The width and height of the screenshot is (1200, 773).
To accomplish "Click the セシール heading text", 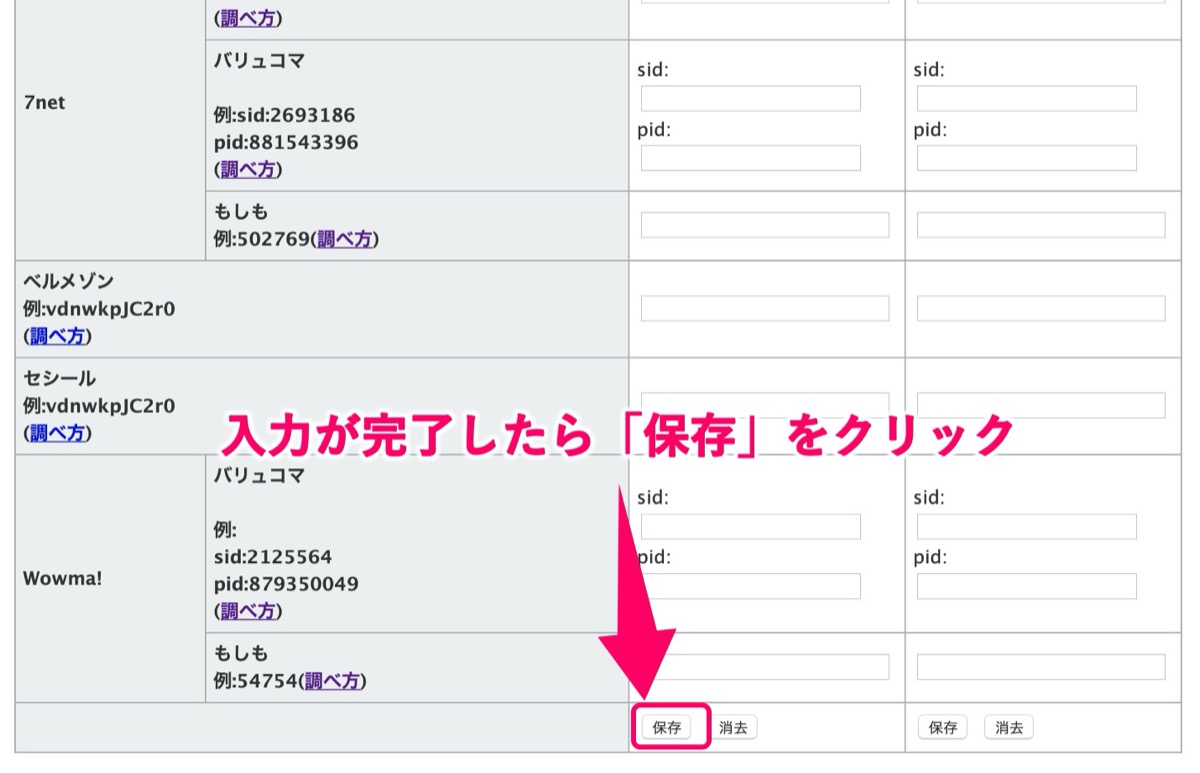I will point(60,378).
